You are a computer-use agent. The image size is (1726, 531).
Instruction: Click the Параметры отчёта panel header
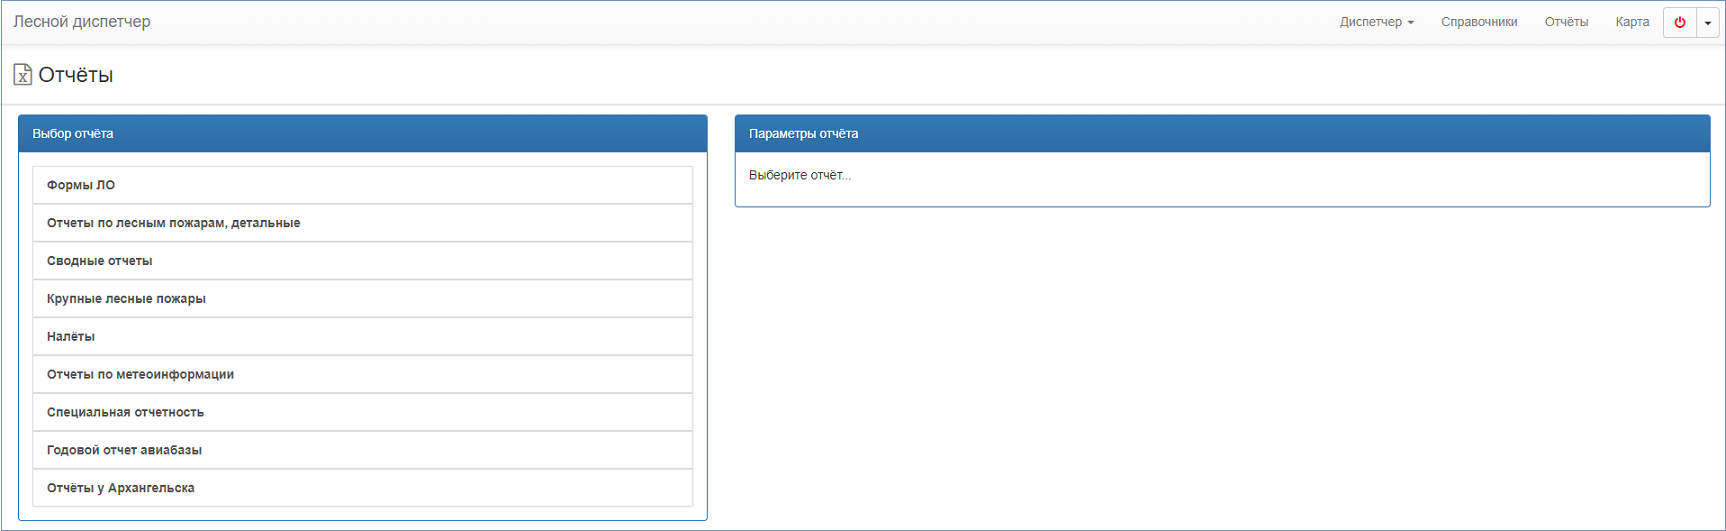point(1222,133)
